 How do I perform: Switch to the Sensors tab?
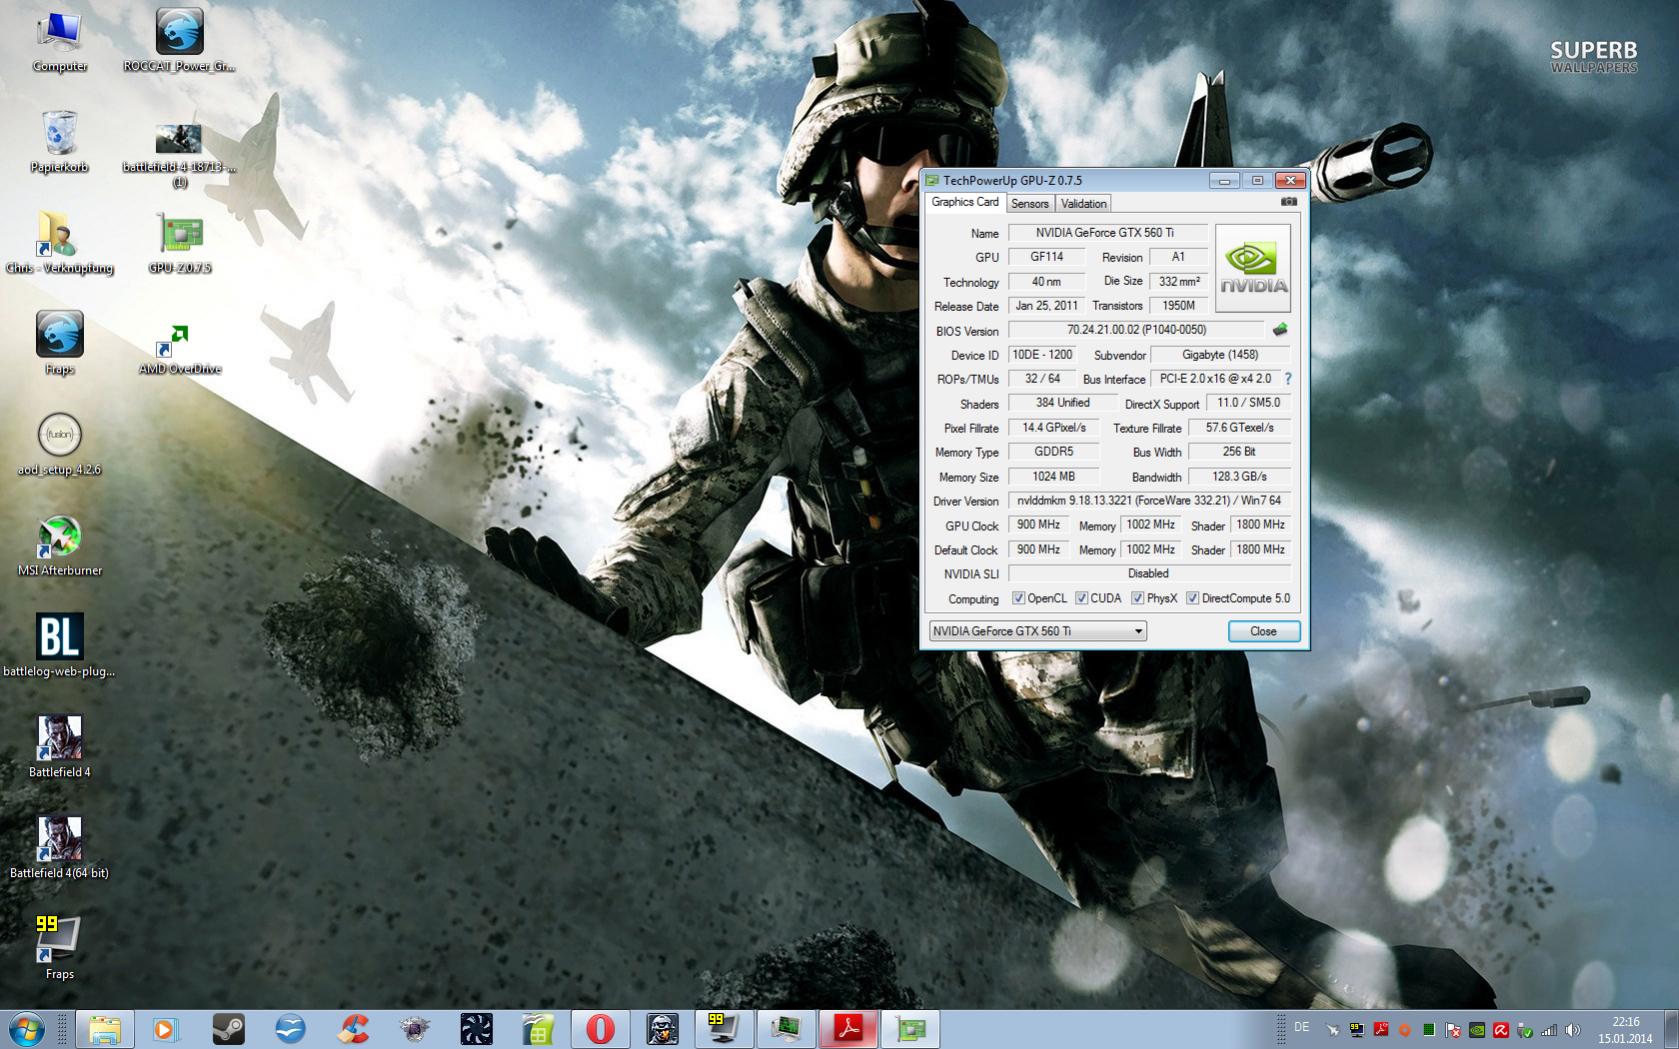pos(1029,203)
